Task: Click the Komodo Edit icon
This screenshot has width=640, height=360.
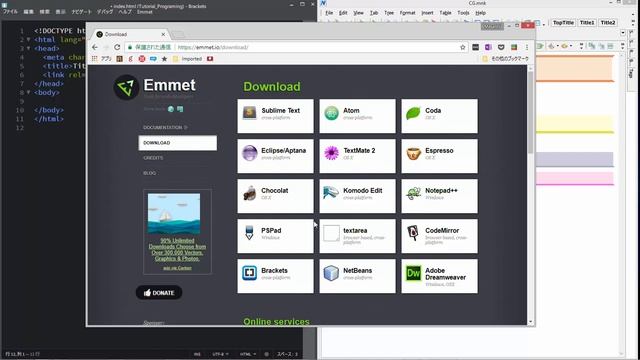Action: point(331,193)
